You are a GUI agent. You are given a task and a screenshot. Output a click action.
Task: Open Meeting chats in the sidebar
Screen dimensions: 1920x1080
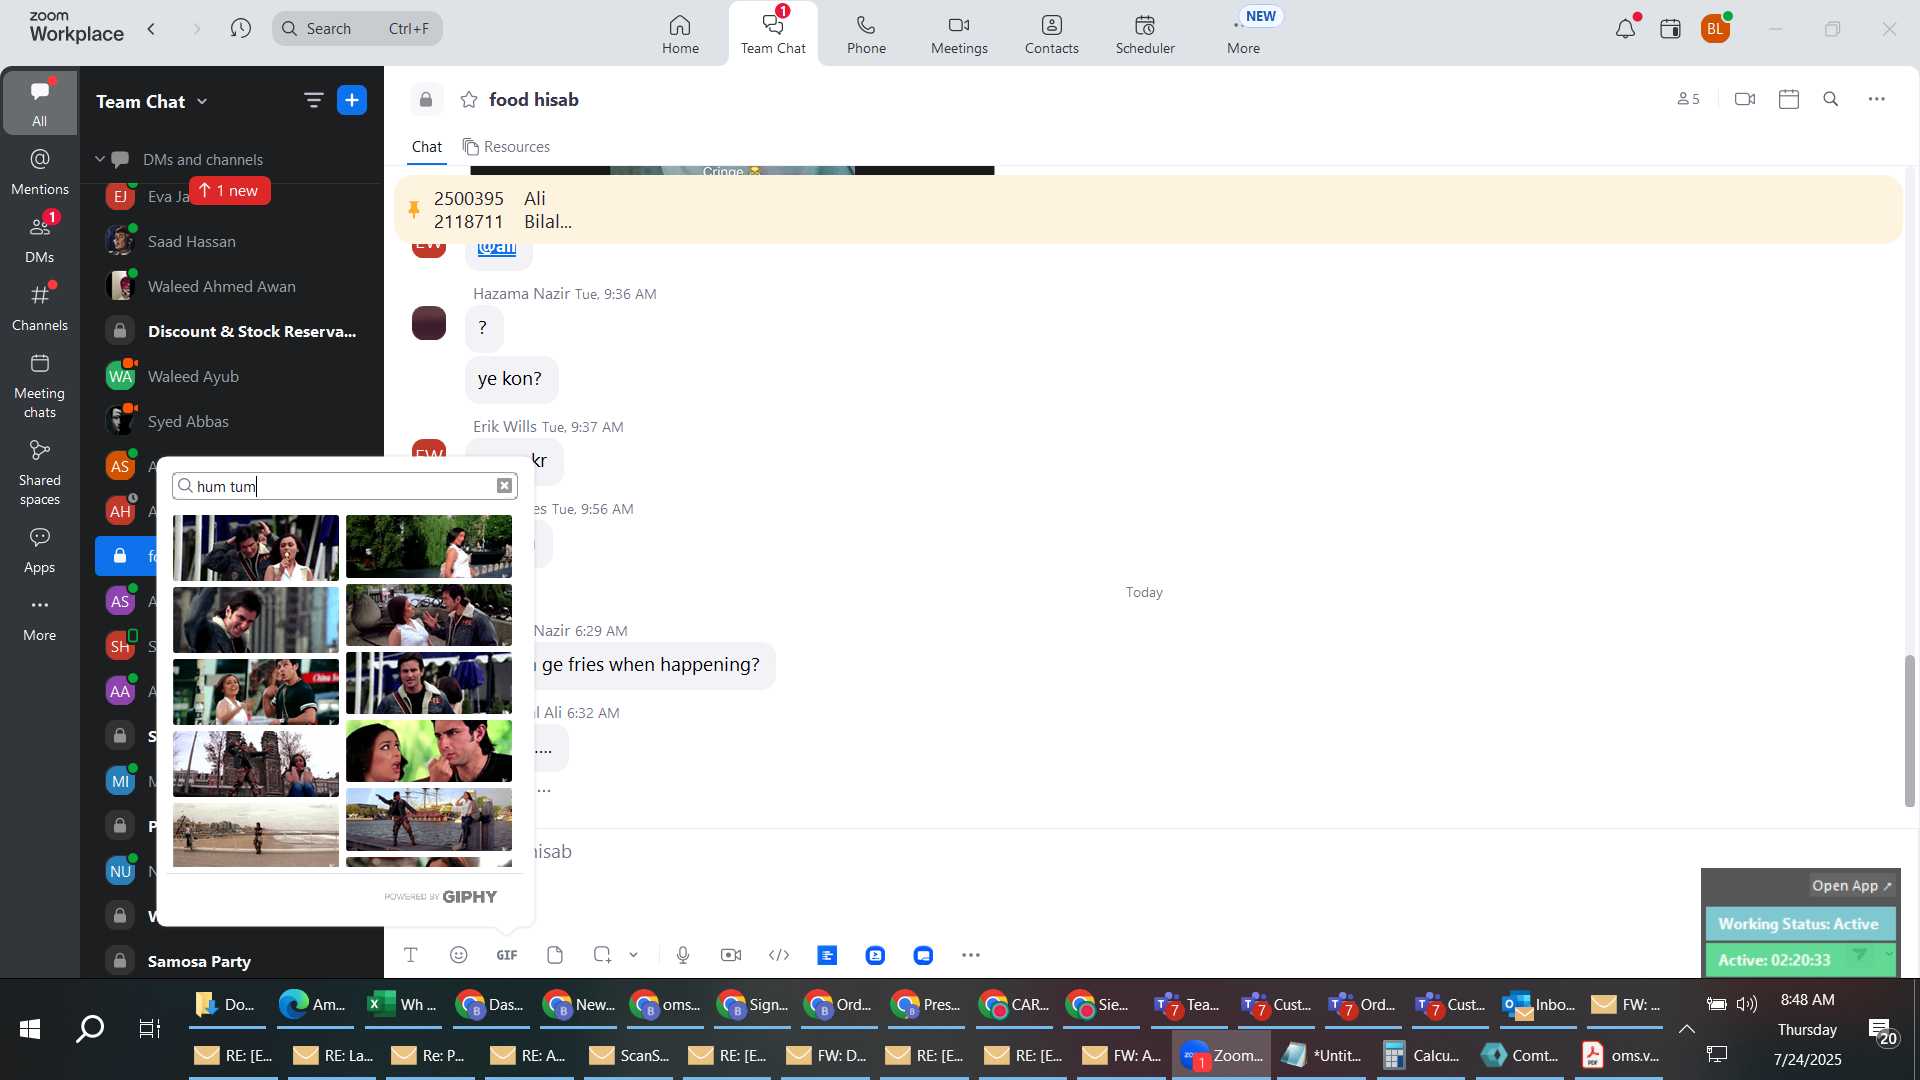(39, 386)
